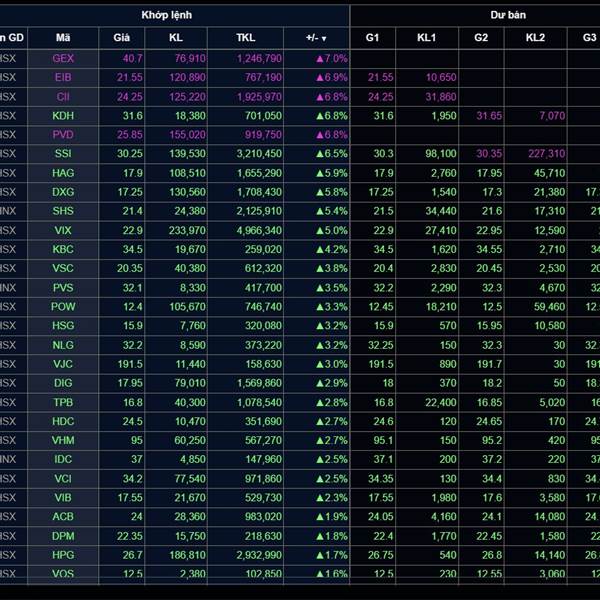600x600 pixels.
Task: Select the IDC stock symbol
Action: point(63,459)
